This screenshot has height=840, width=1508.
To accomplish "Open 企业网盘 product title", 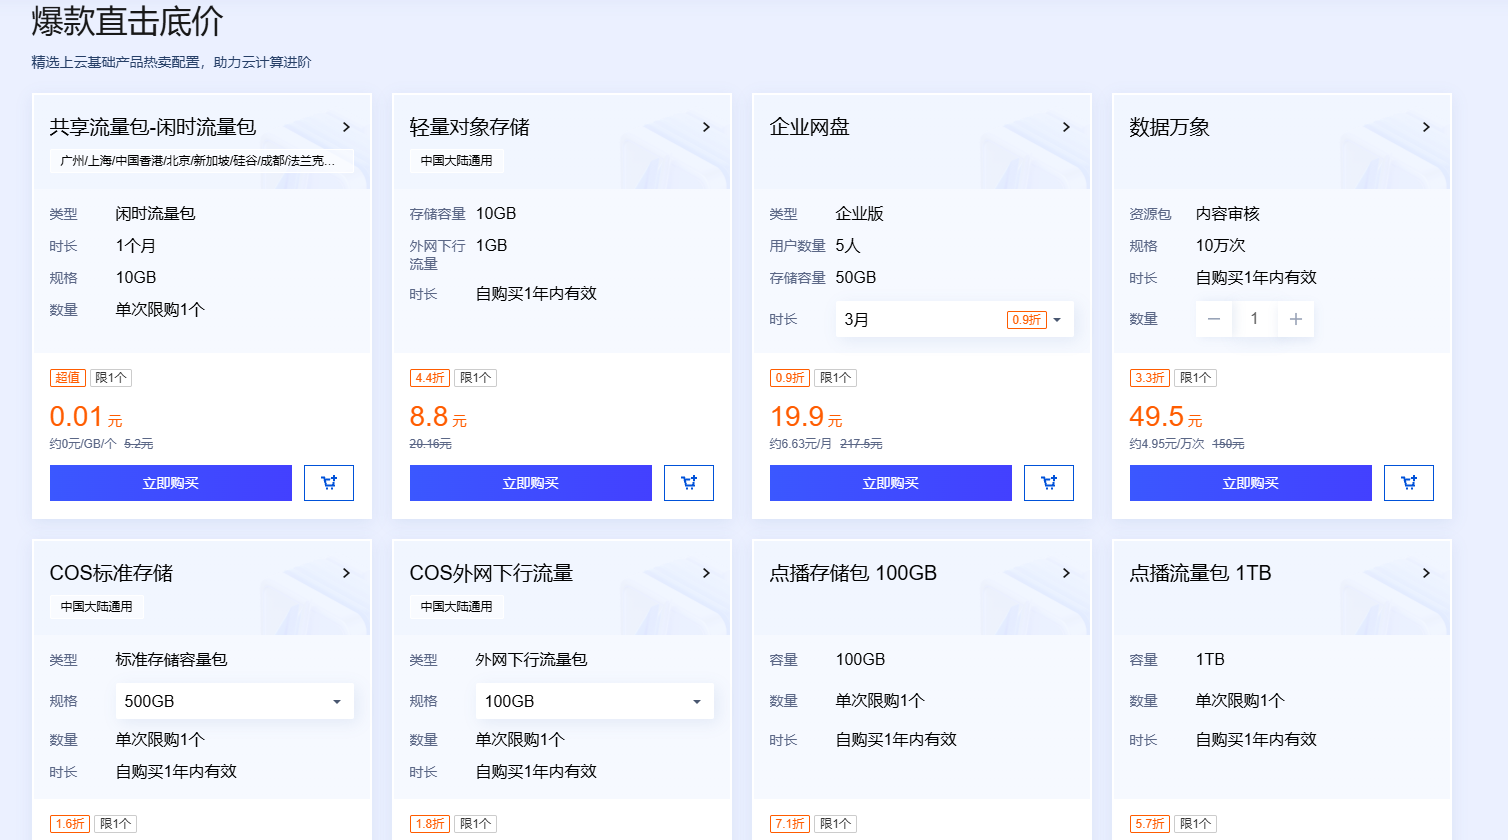I will coord(810,127).
